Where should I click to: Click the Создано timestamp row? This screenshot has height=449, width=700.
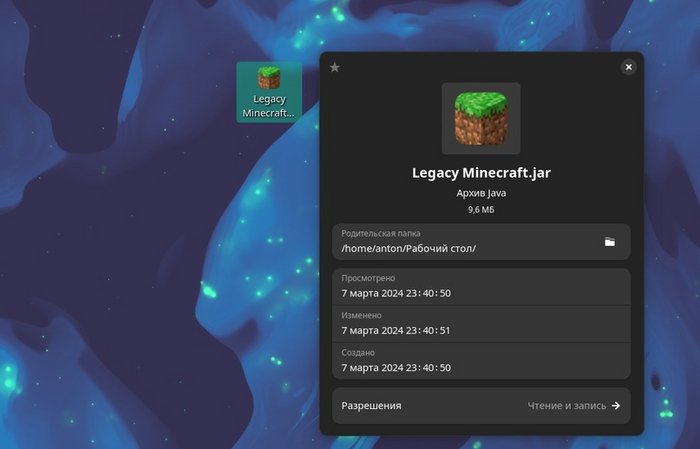point(481,361)
